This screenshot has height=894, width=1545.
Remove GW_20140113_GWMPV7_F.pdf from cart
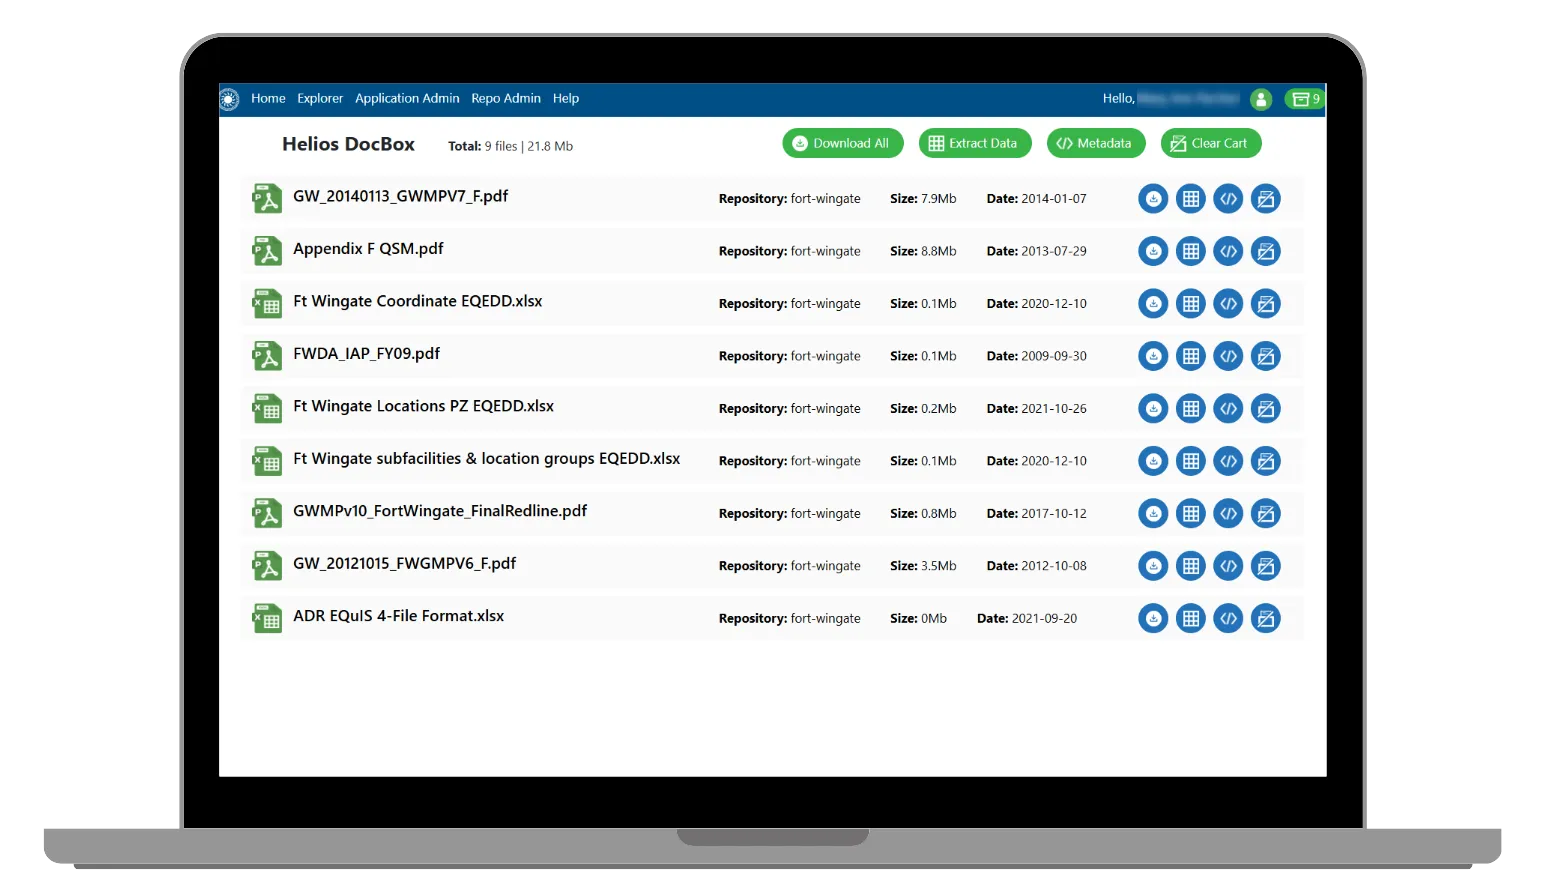click(1266, 199)
